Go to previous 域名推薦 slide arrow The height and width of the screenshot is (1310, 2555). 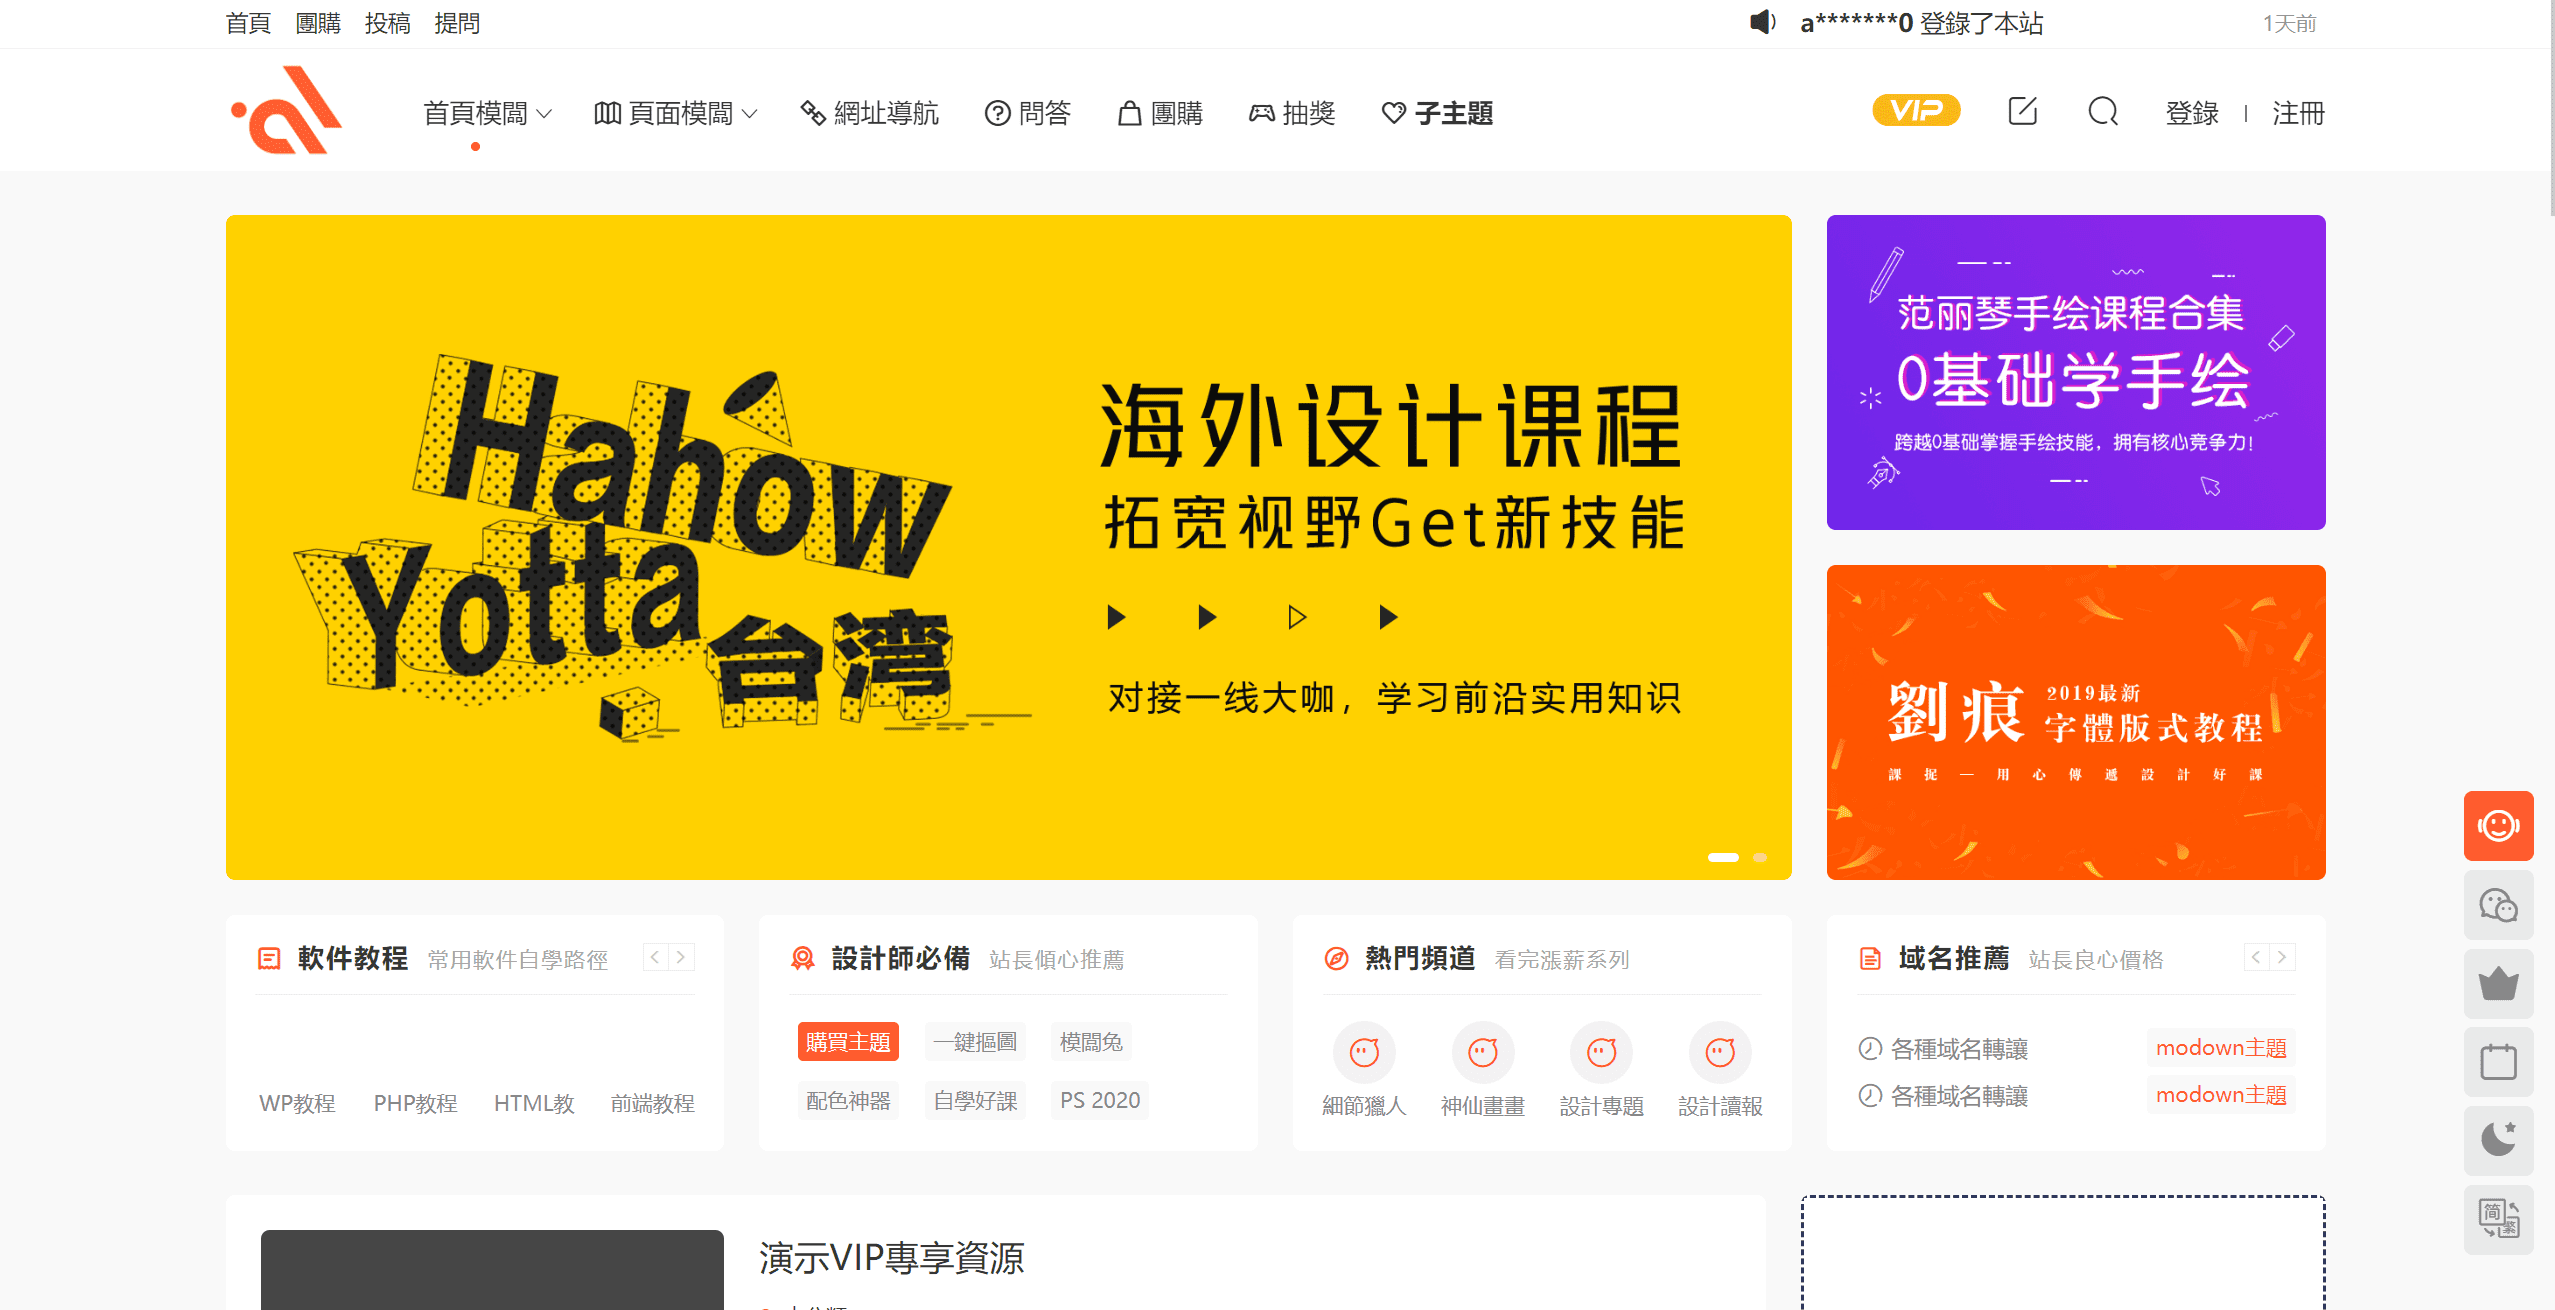[x=2256, y=957]
